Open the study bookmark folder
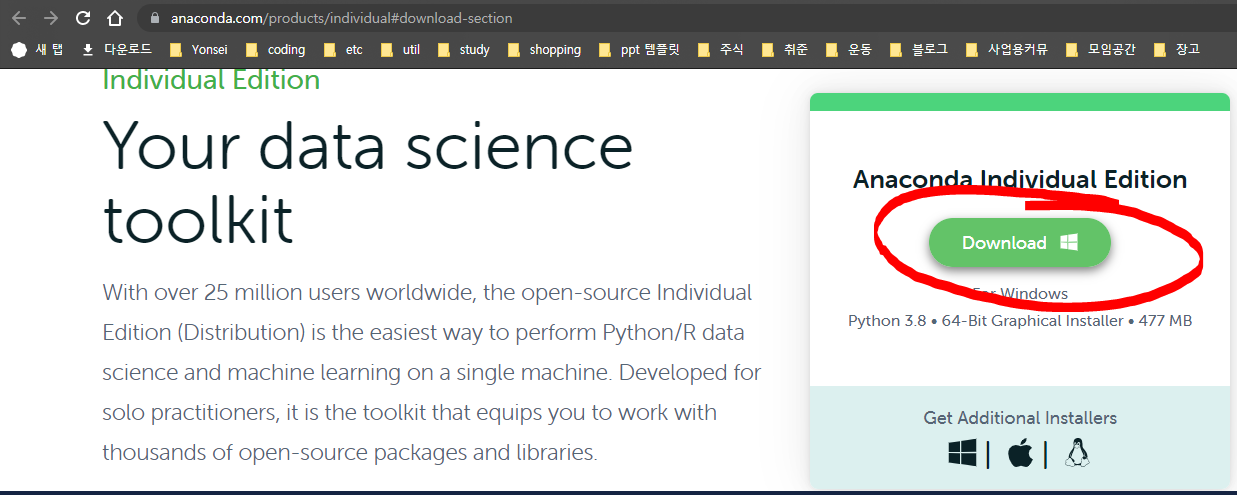Image resolution: width=1237 pixels, height=495 pixels. [463, 49]
